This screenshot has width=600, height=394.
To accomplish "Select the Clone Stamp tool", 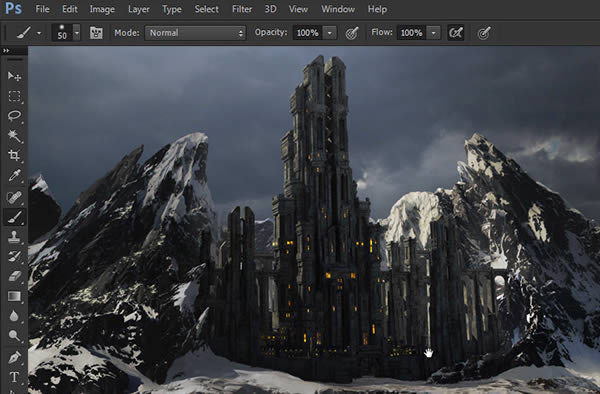I will pos(14,237).
